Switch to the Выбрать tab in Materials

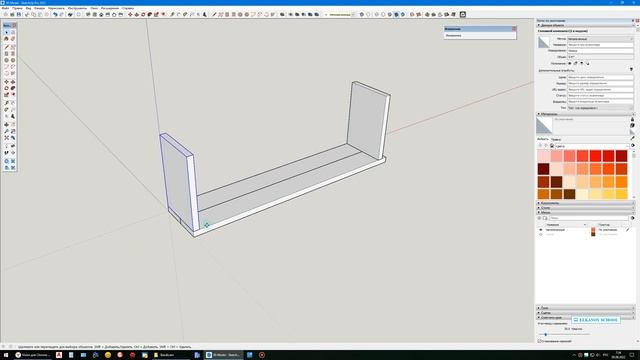pos(542,139)
